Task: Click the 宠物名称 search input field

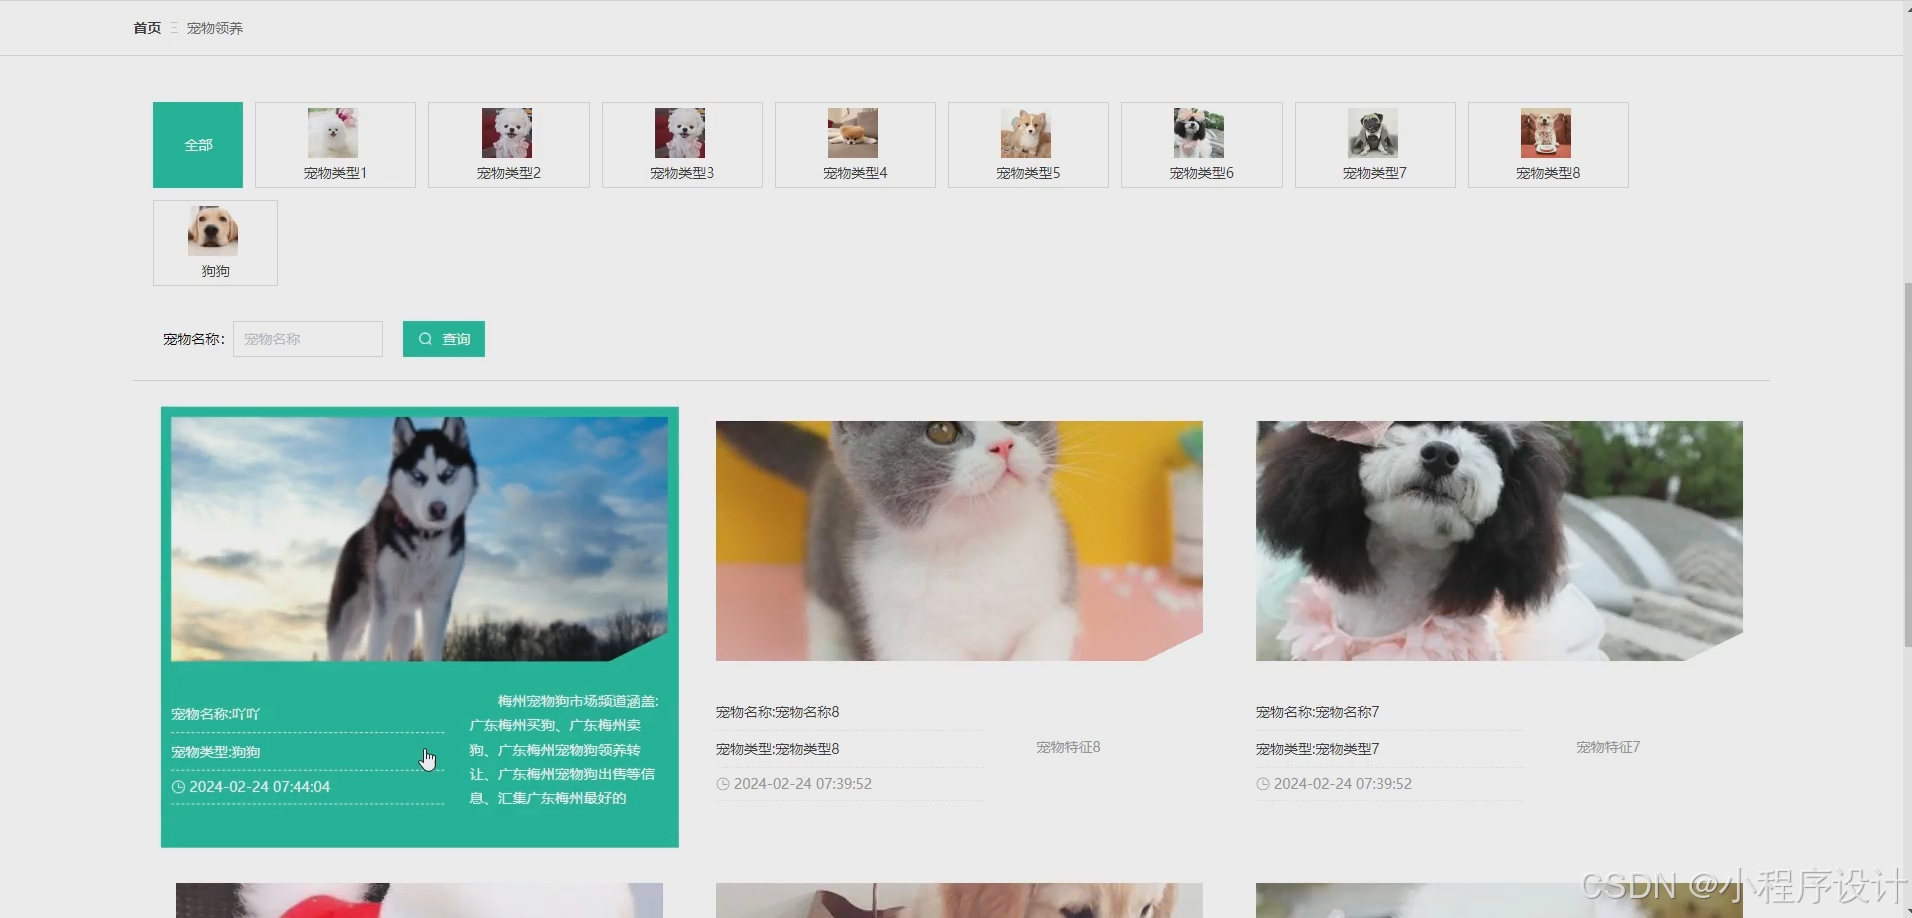Action: [308, 339]
